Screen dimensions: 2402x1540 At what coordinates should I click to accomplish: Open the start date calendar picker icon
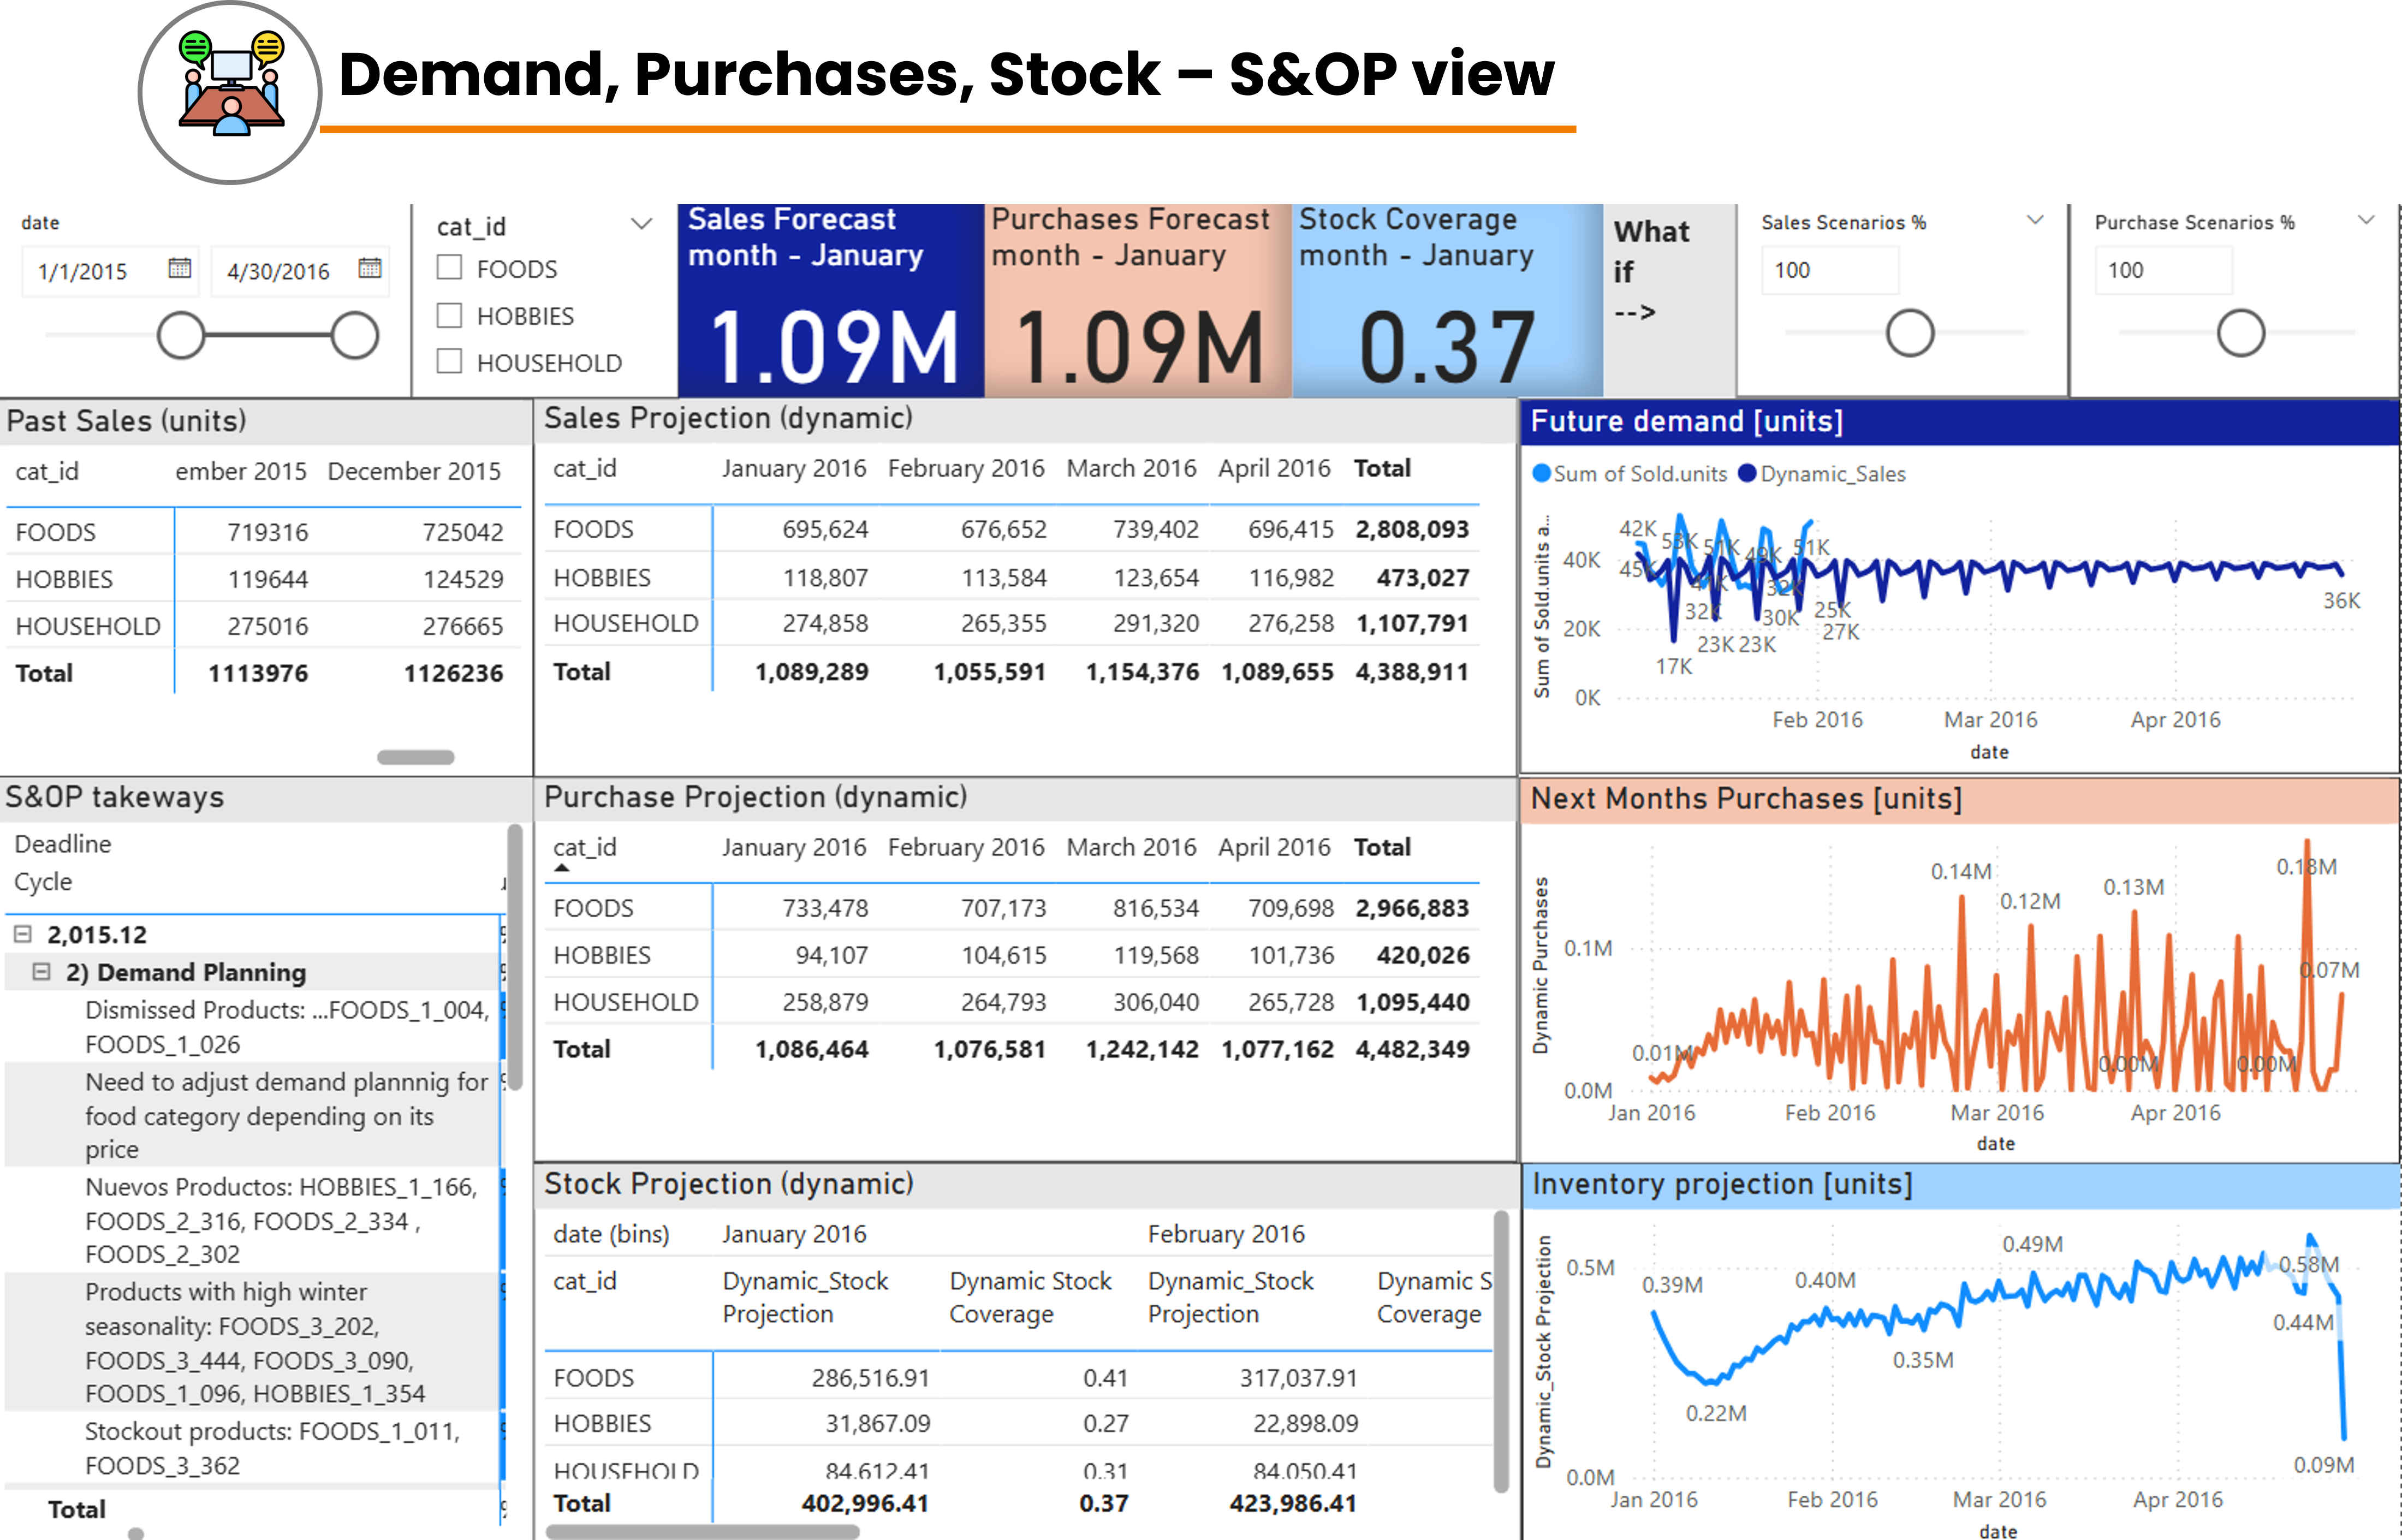(x=180, y=268)
